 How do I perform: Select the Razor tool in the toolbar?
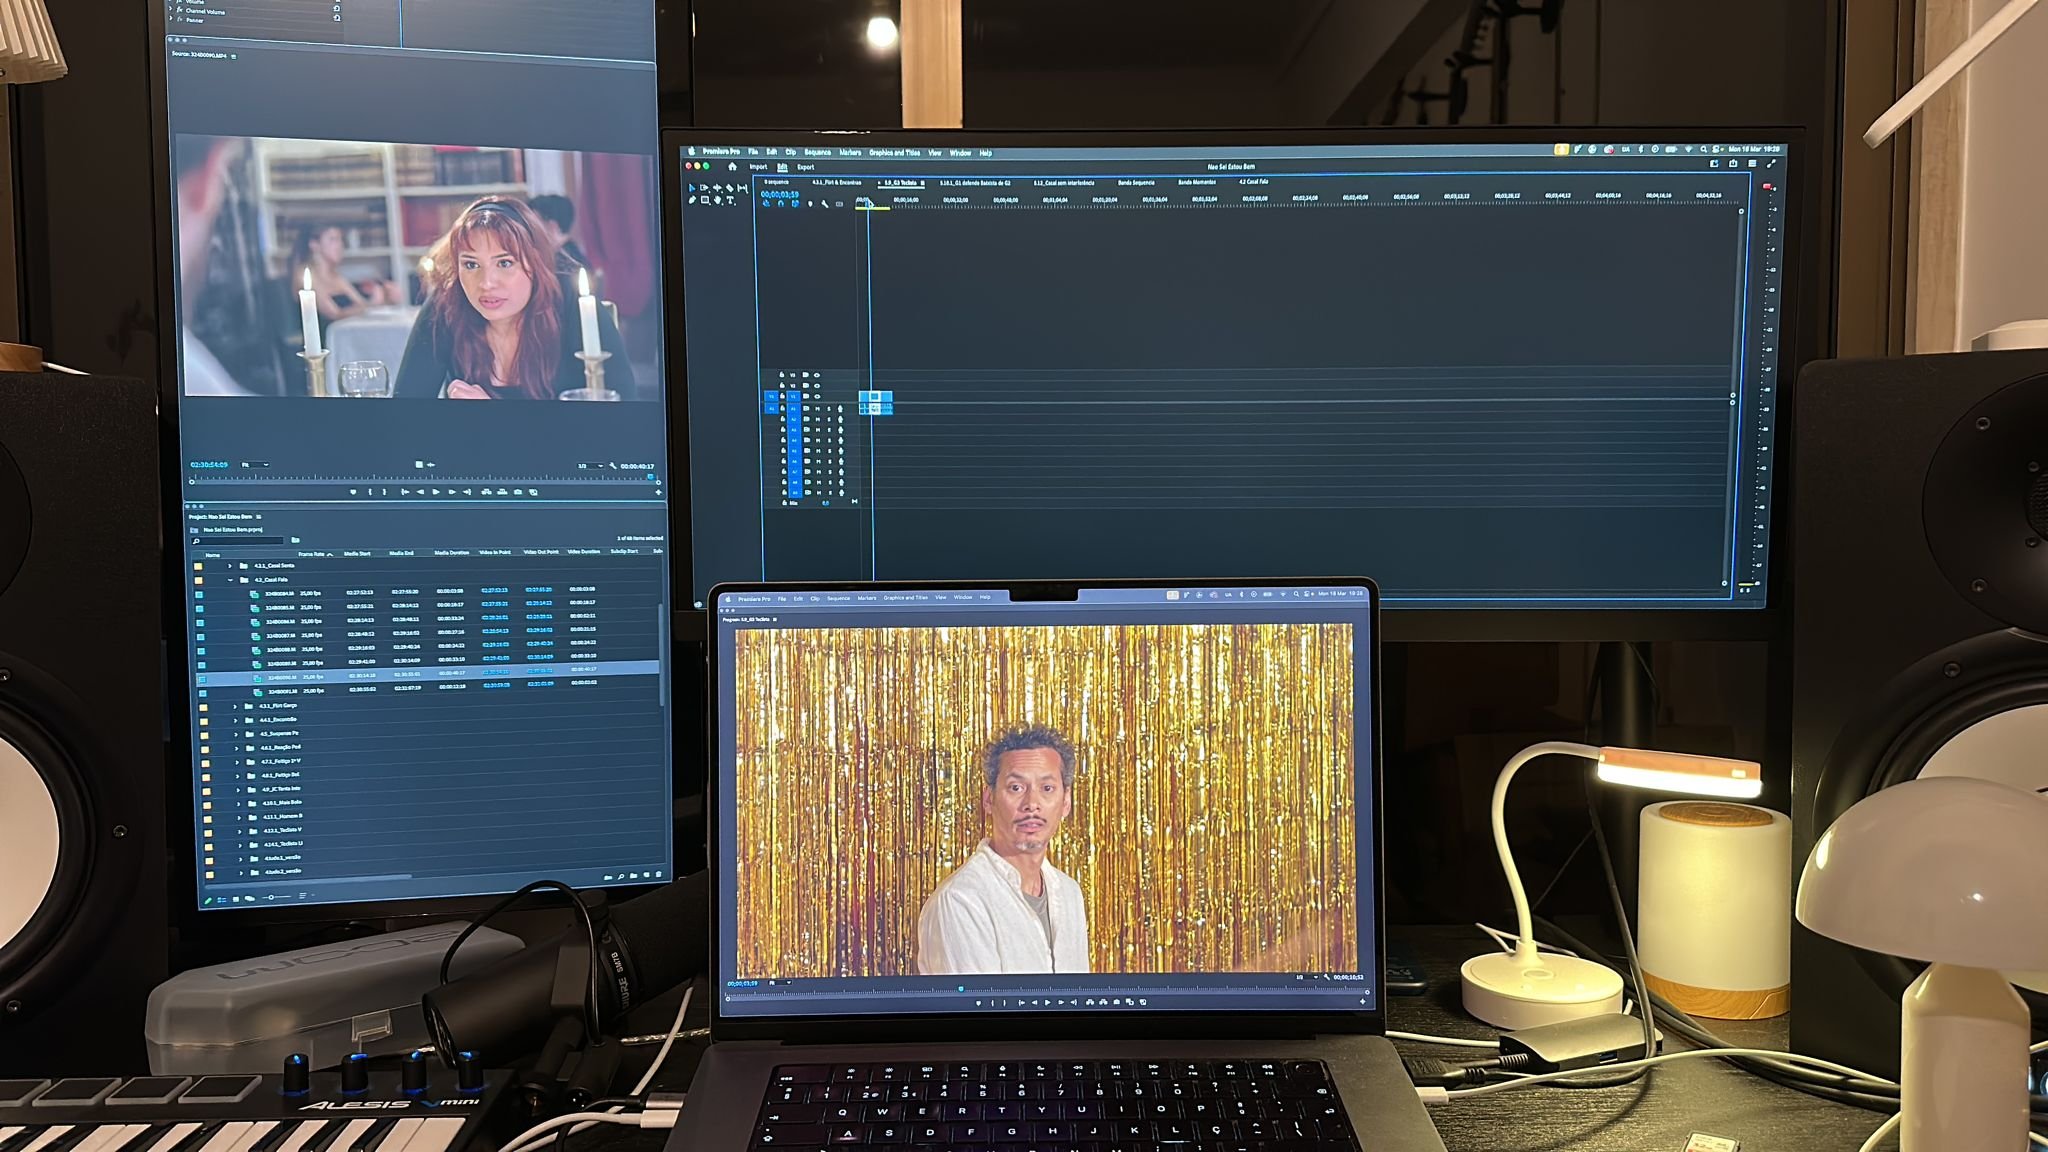click(x=729, y=188)
